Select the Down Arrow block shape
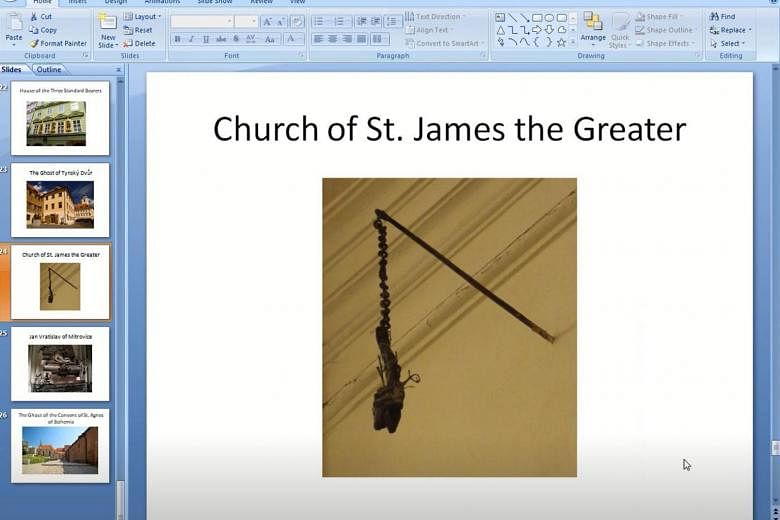This screenshot has height=520, width=780. [x=549, y=30]
